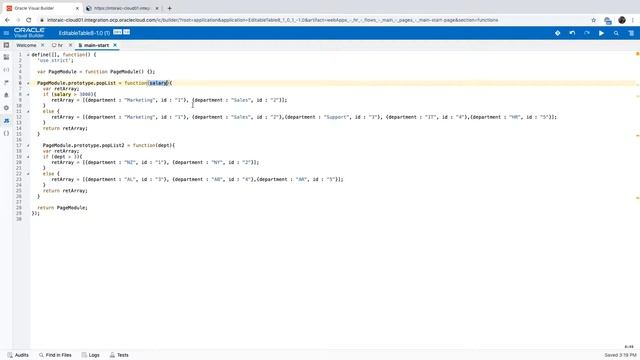The image size is (640, 360).
Task: Open the diamond-shaped header toolbar icon
Action: [x=558, y=33]
